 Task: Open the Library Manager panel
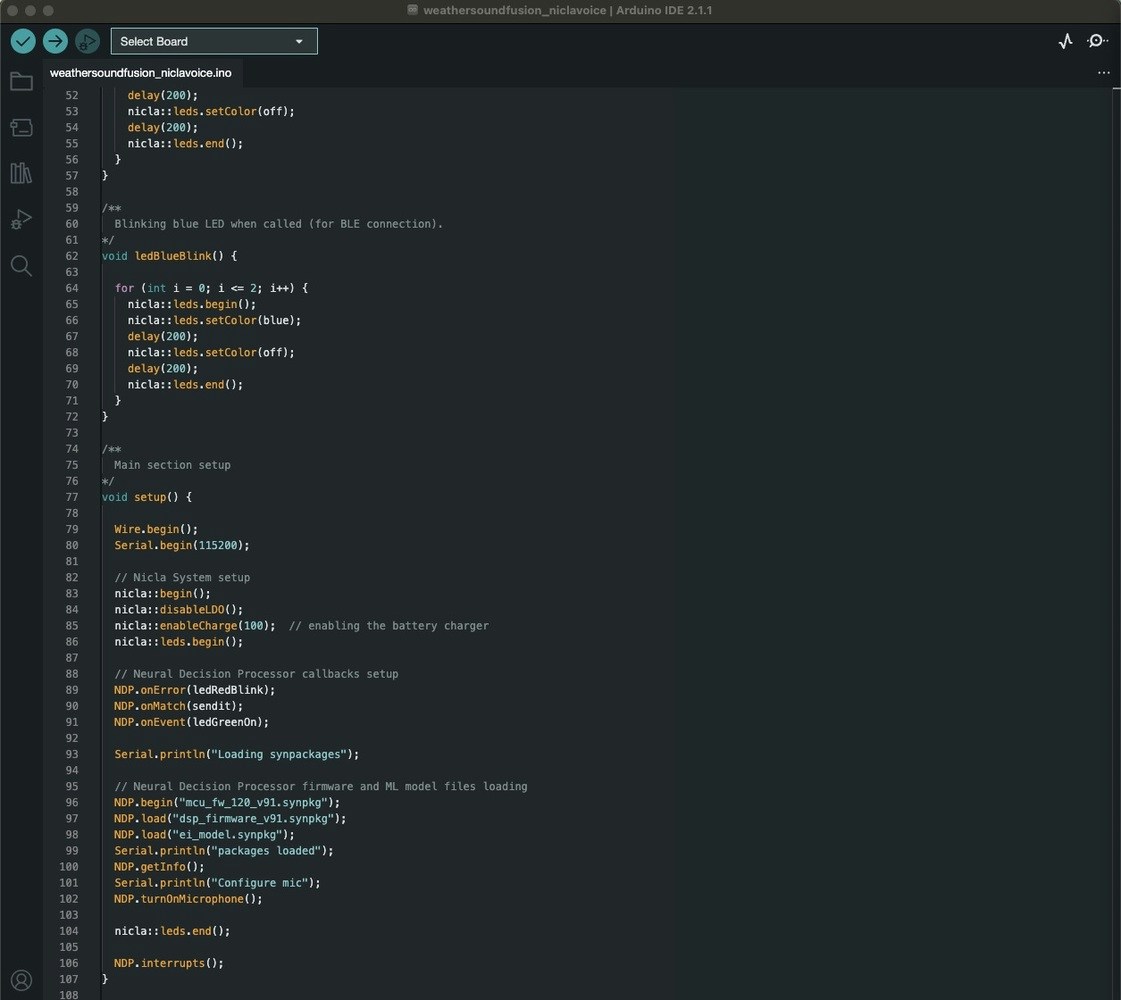[21, 173]
